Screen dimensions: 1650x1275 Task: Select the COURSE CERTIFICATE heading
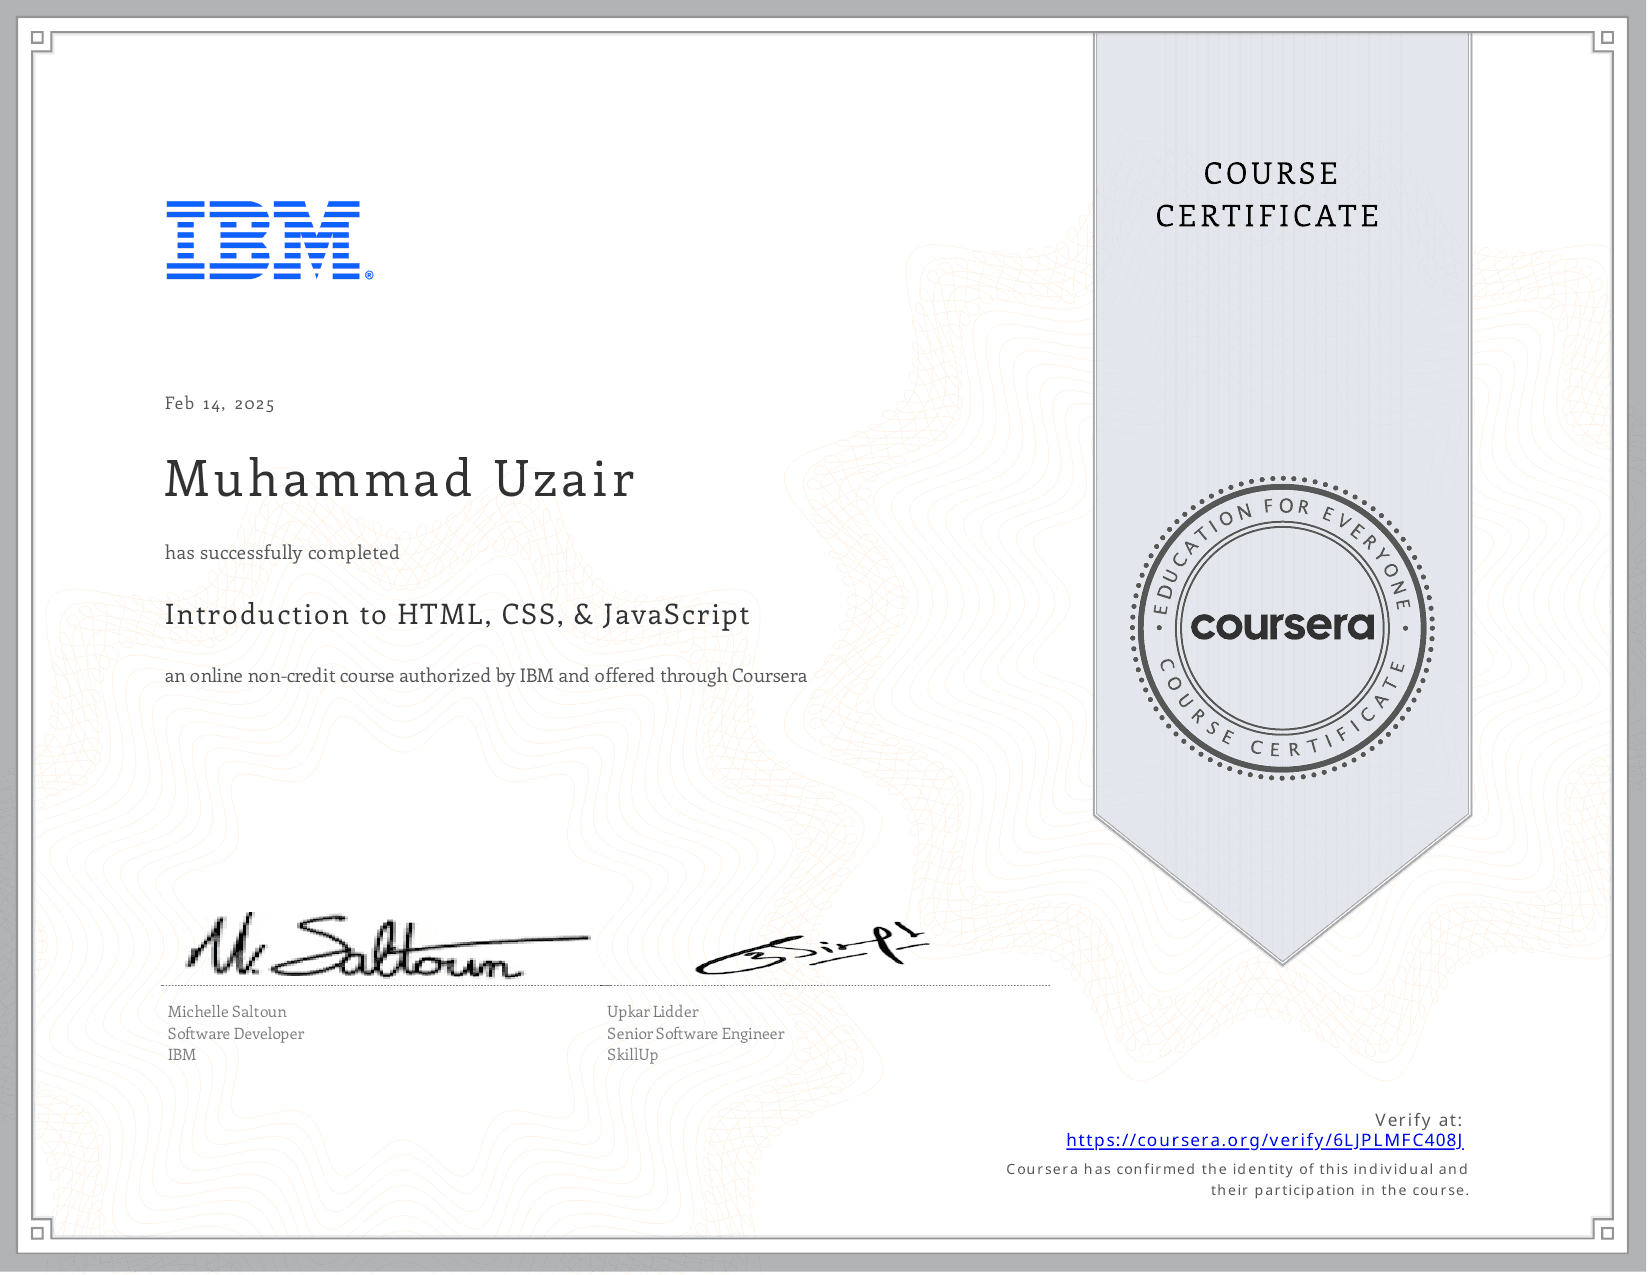click(x=1268, y=195)
